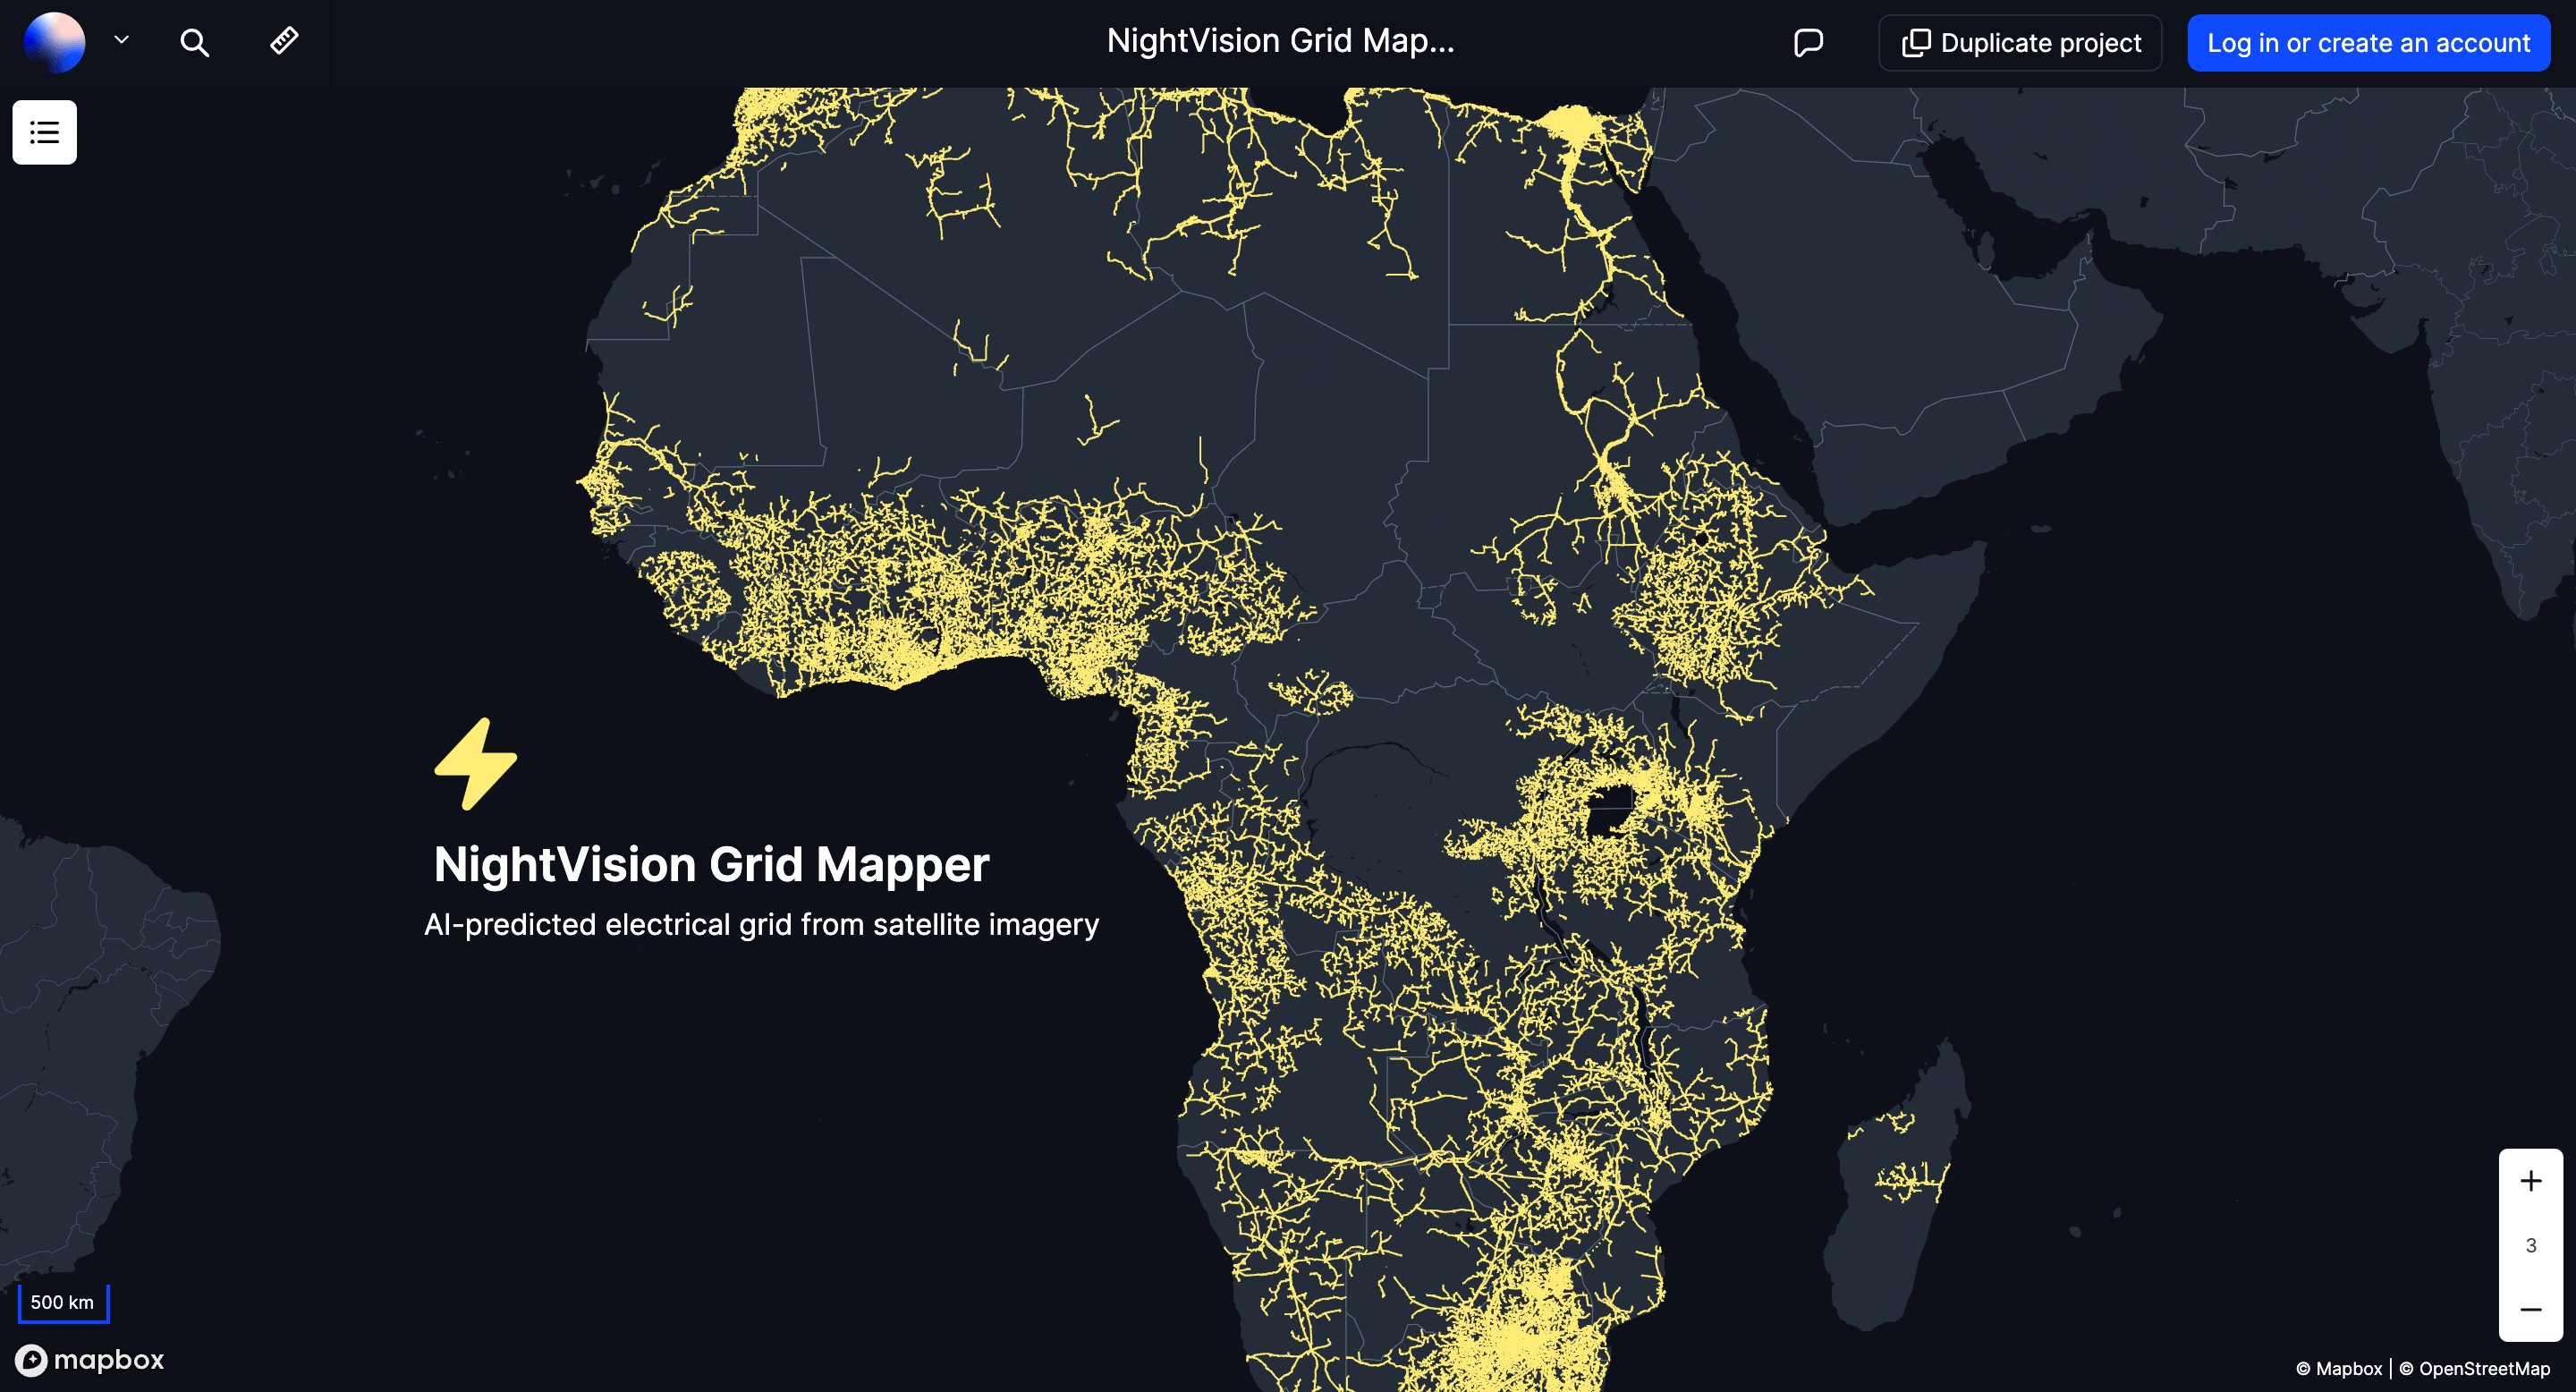
Task: Click Log in or create an account
Action: point(2368,43)
